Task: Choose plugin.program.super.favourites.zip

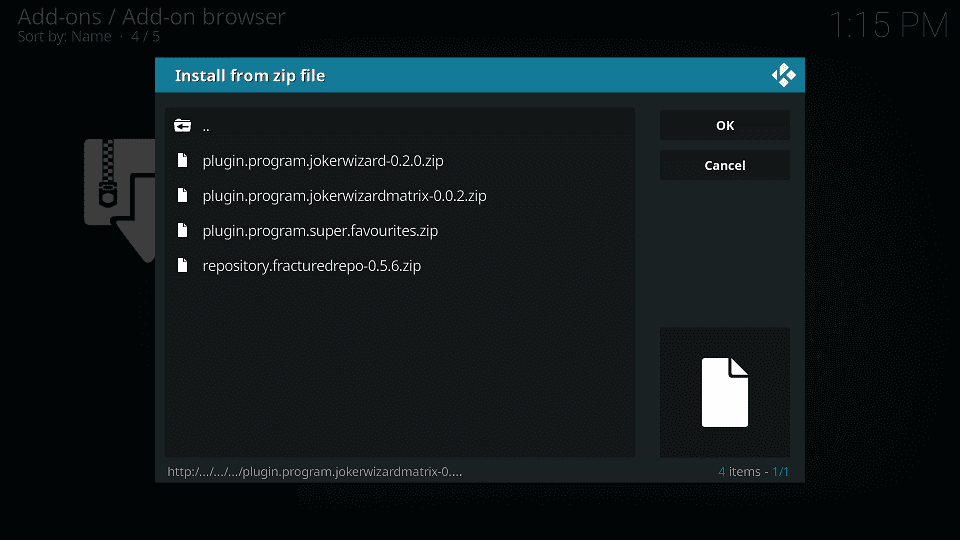Action: coord(400,230)
